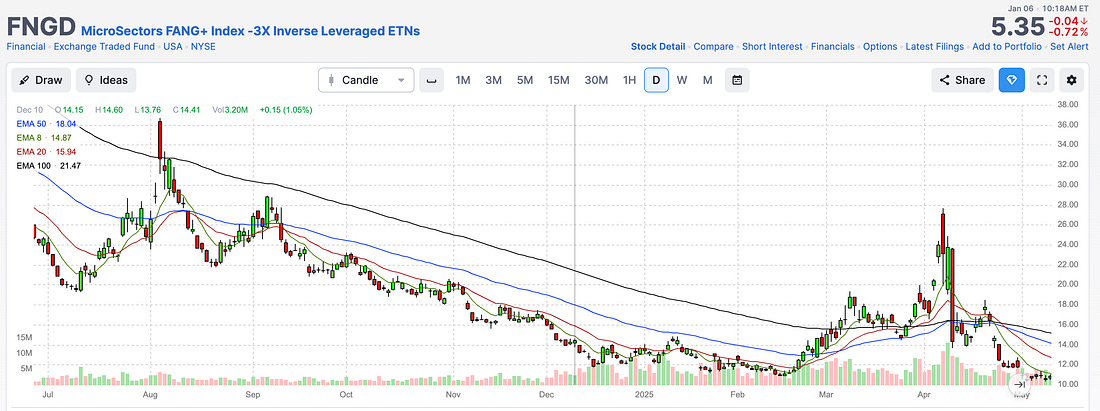Click Exchange Traded Fund industry link

(x=105, y=46)
